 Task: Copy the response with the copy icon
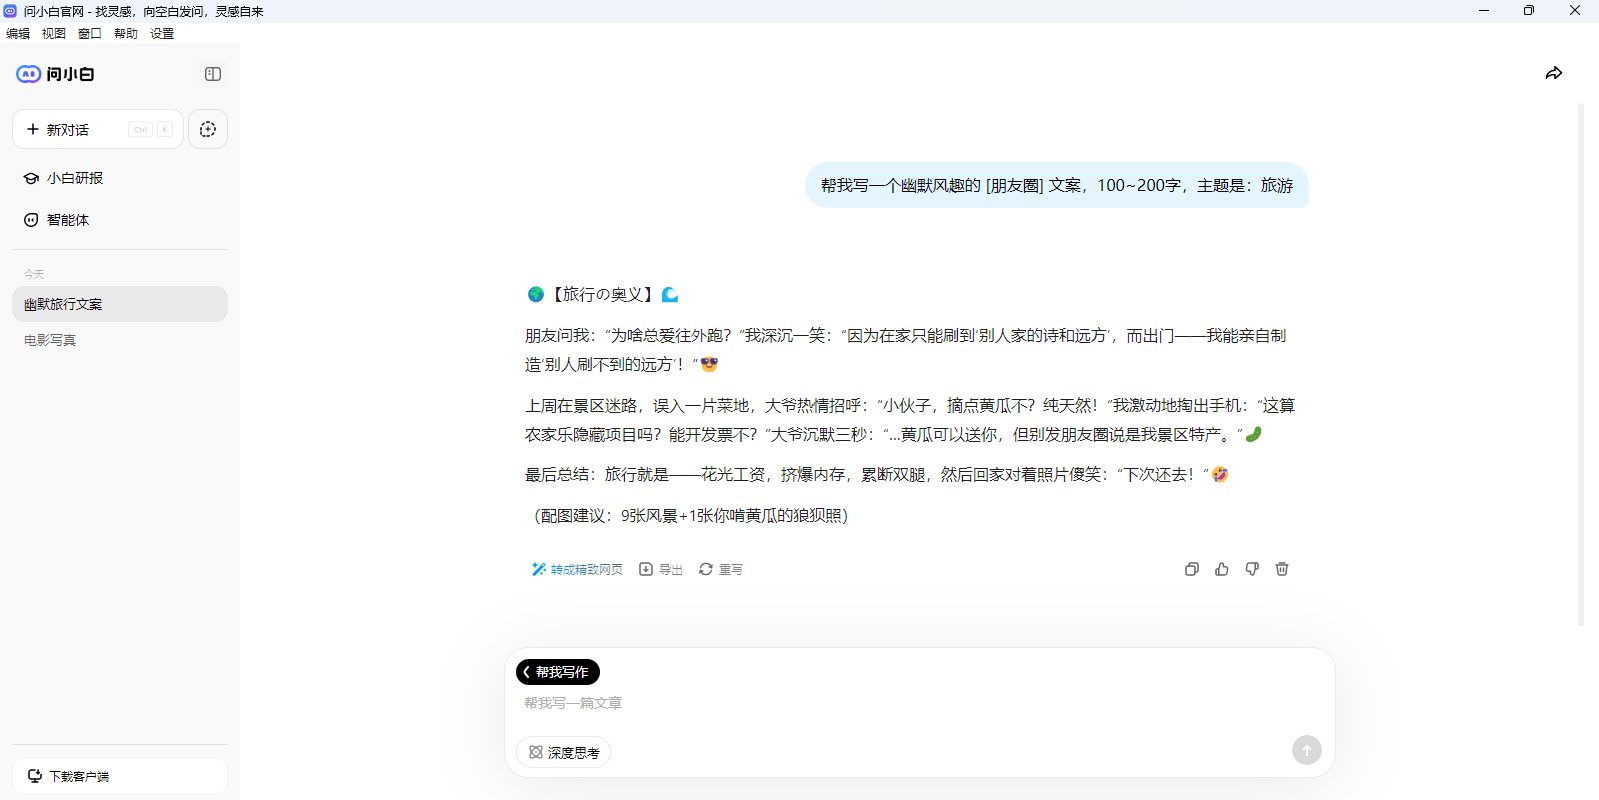point(1191,569)
